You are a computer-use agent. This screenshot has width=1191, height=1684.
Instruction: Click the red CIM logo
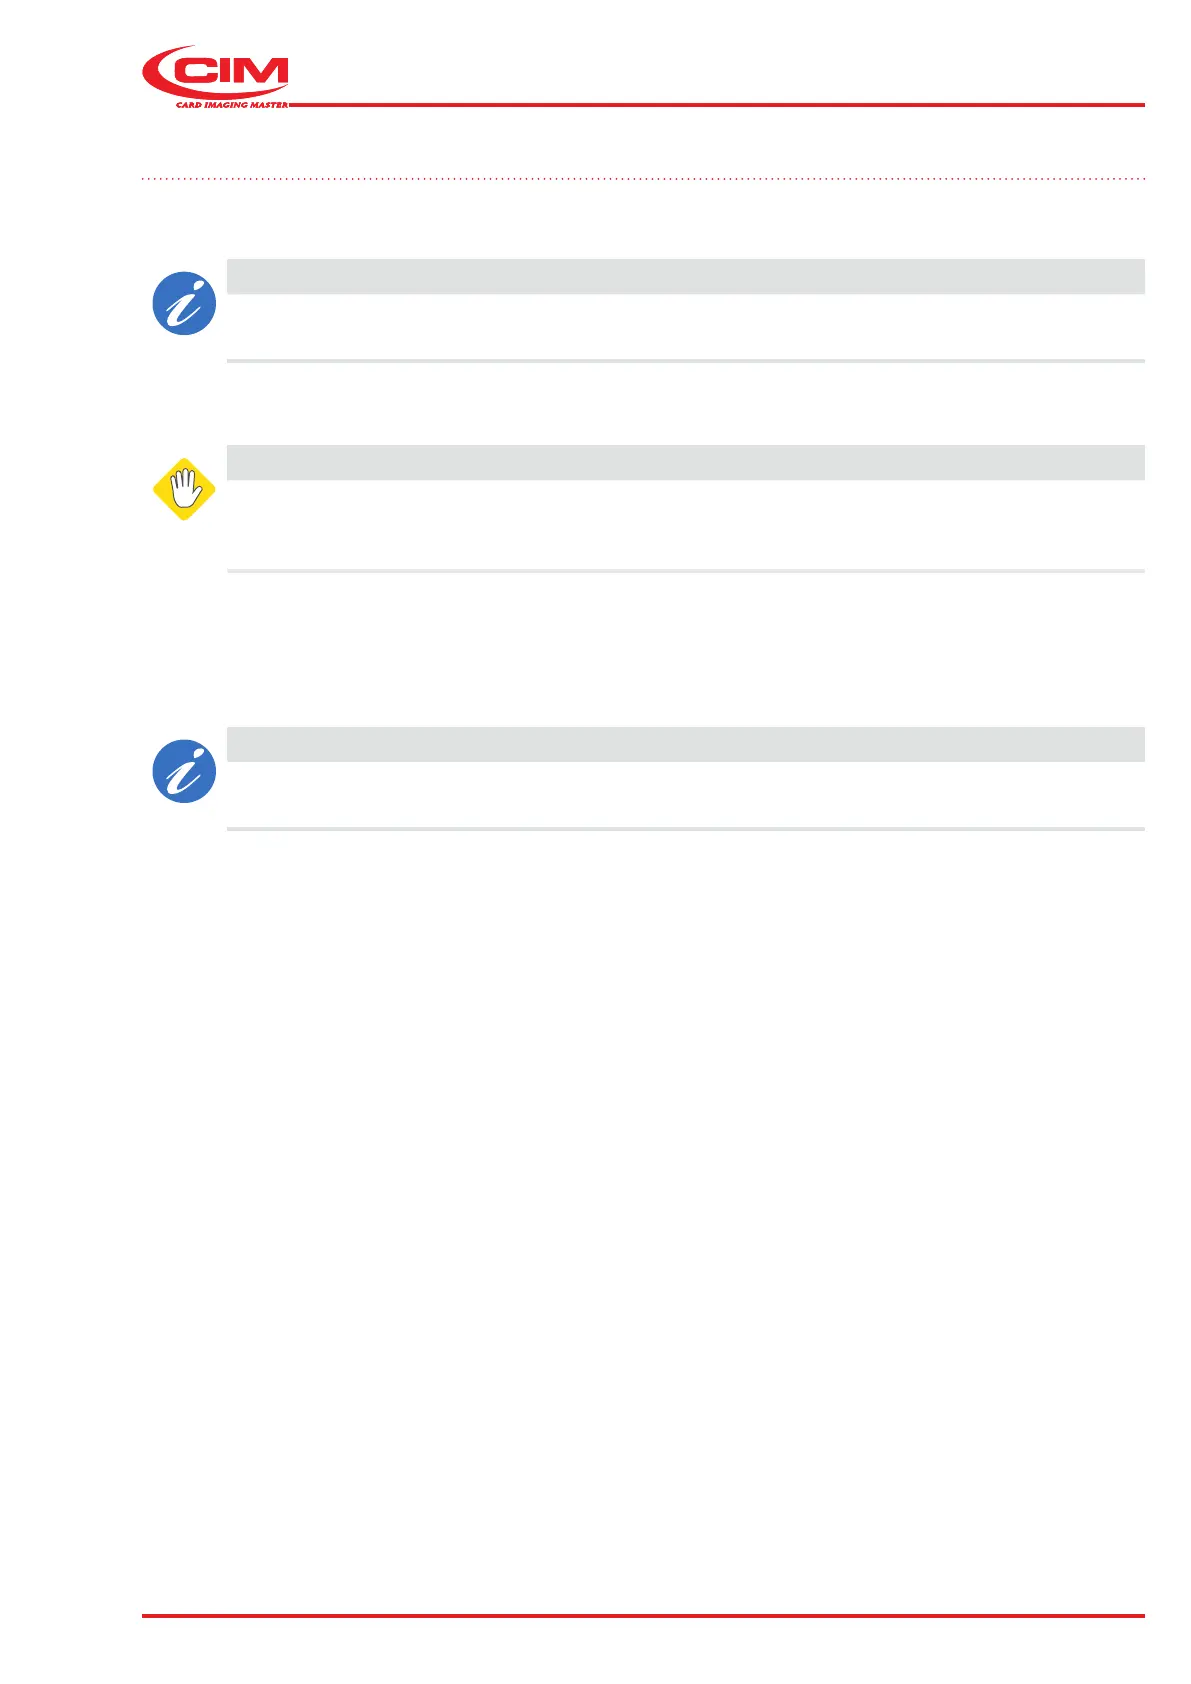pos(216,72)
